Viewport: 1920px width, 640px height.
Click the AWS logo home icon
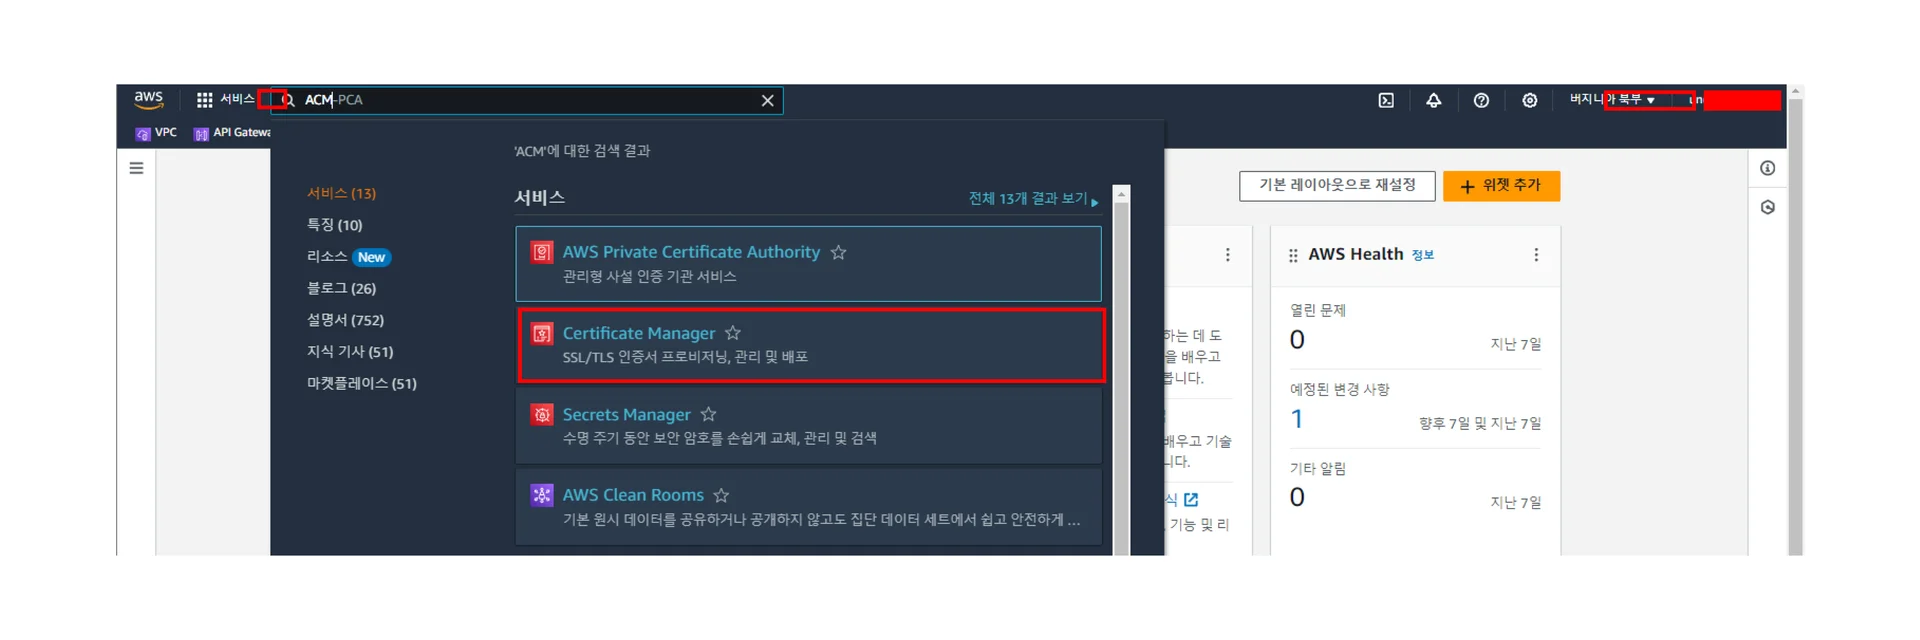click(x=149, y=99)
